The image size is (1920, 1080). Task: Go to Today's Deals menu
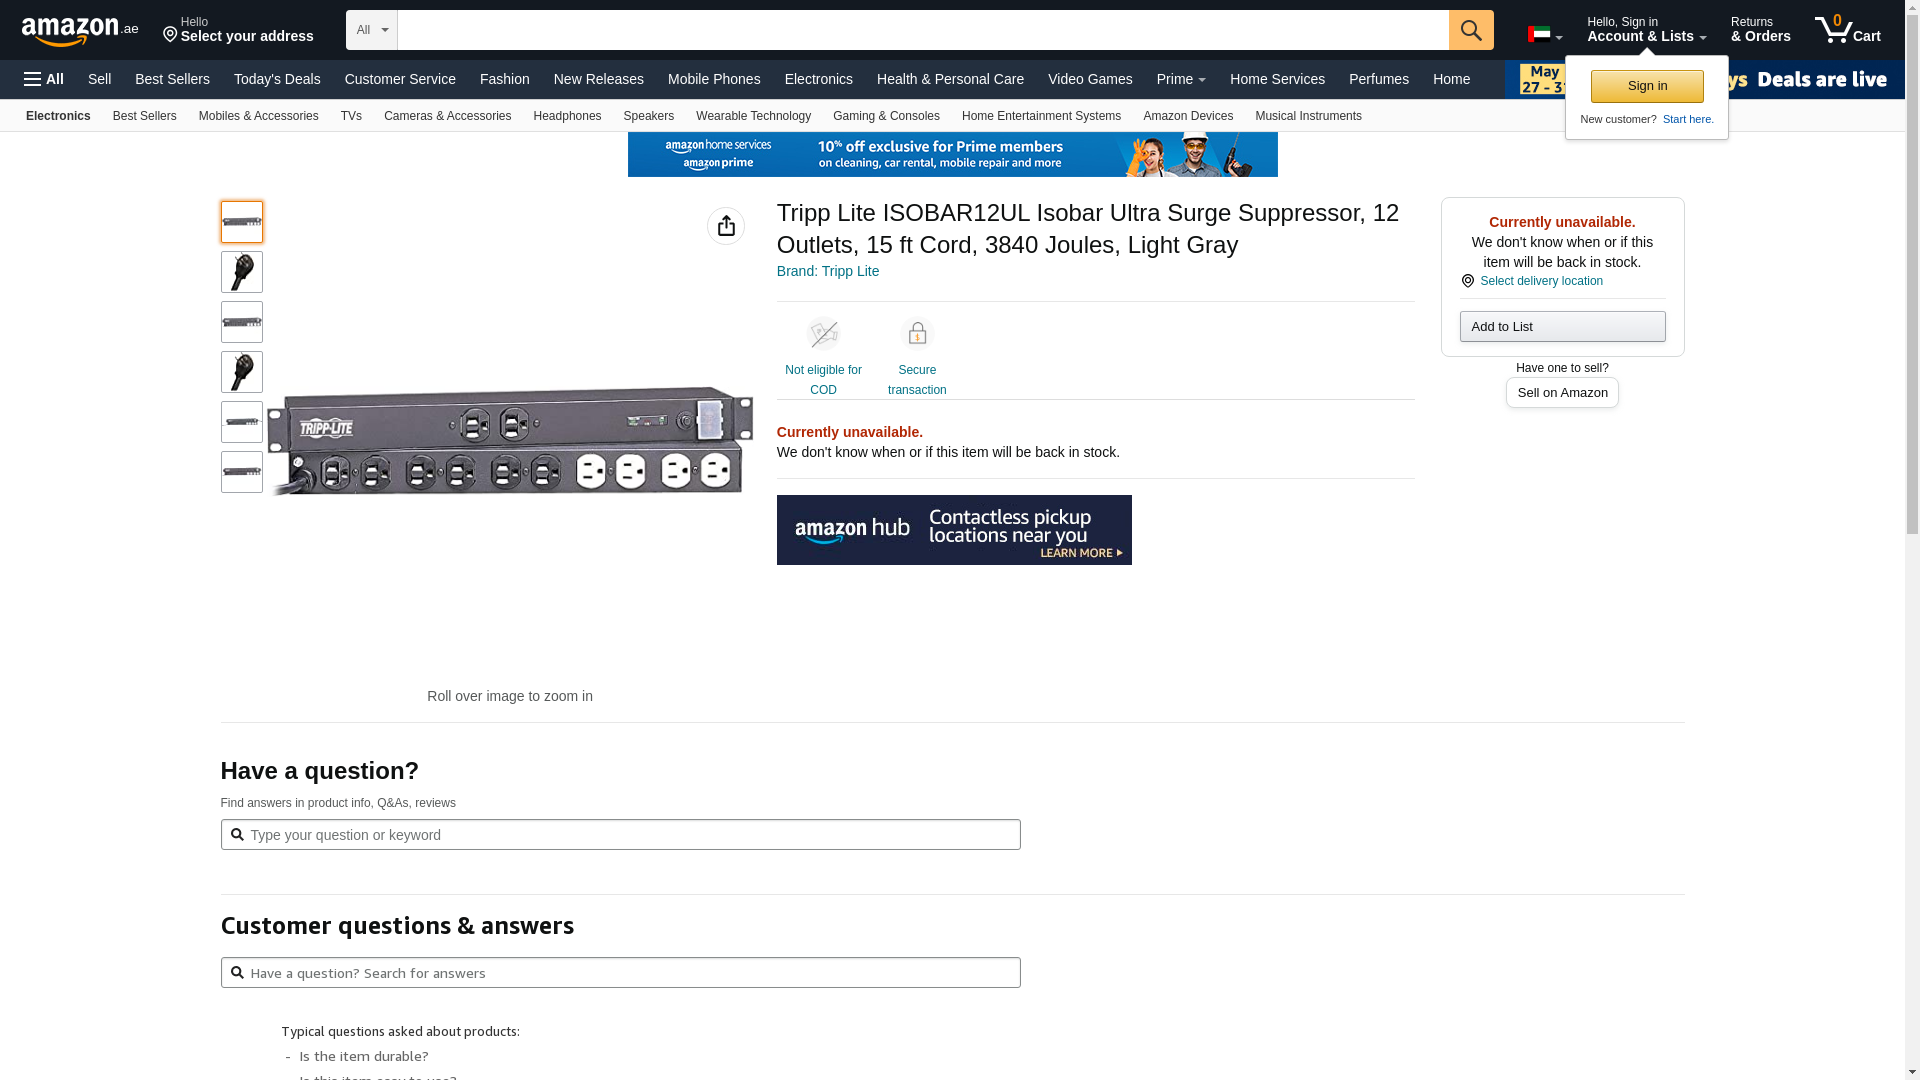click(277, 79)
